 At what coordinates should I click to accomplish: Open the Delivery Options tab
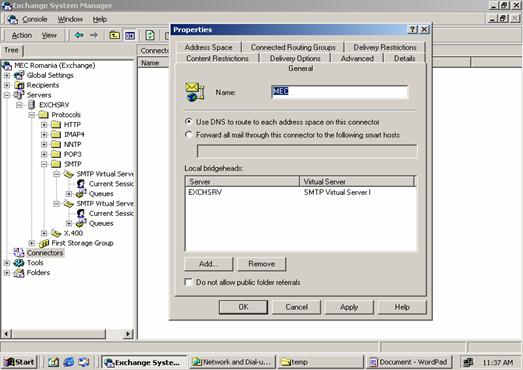[295, 58]
